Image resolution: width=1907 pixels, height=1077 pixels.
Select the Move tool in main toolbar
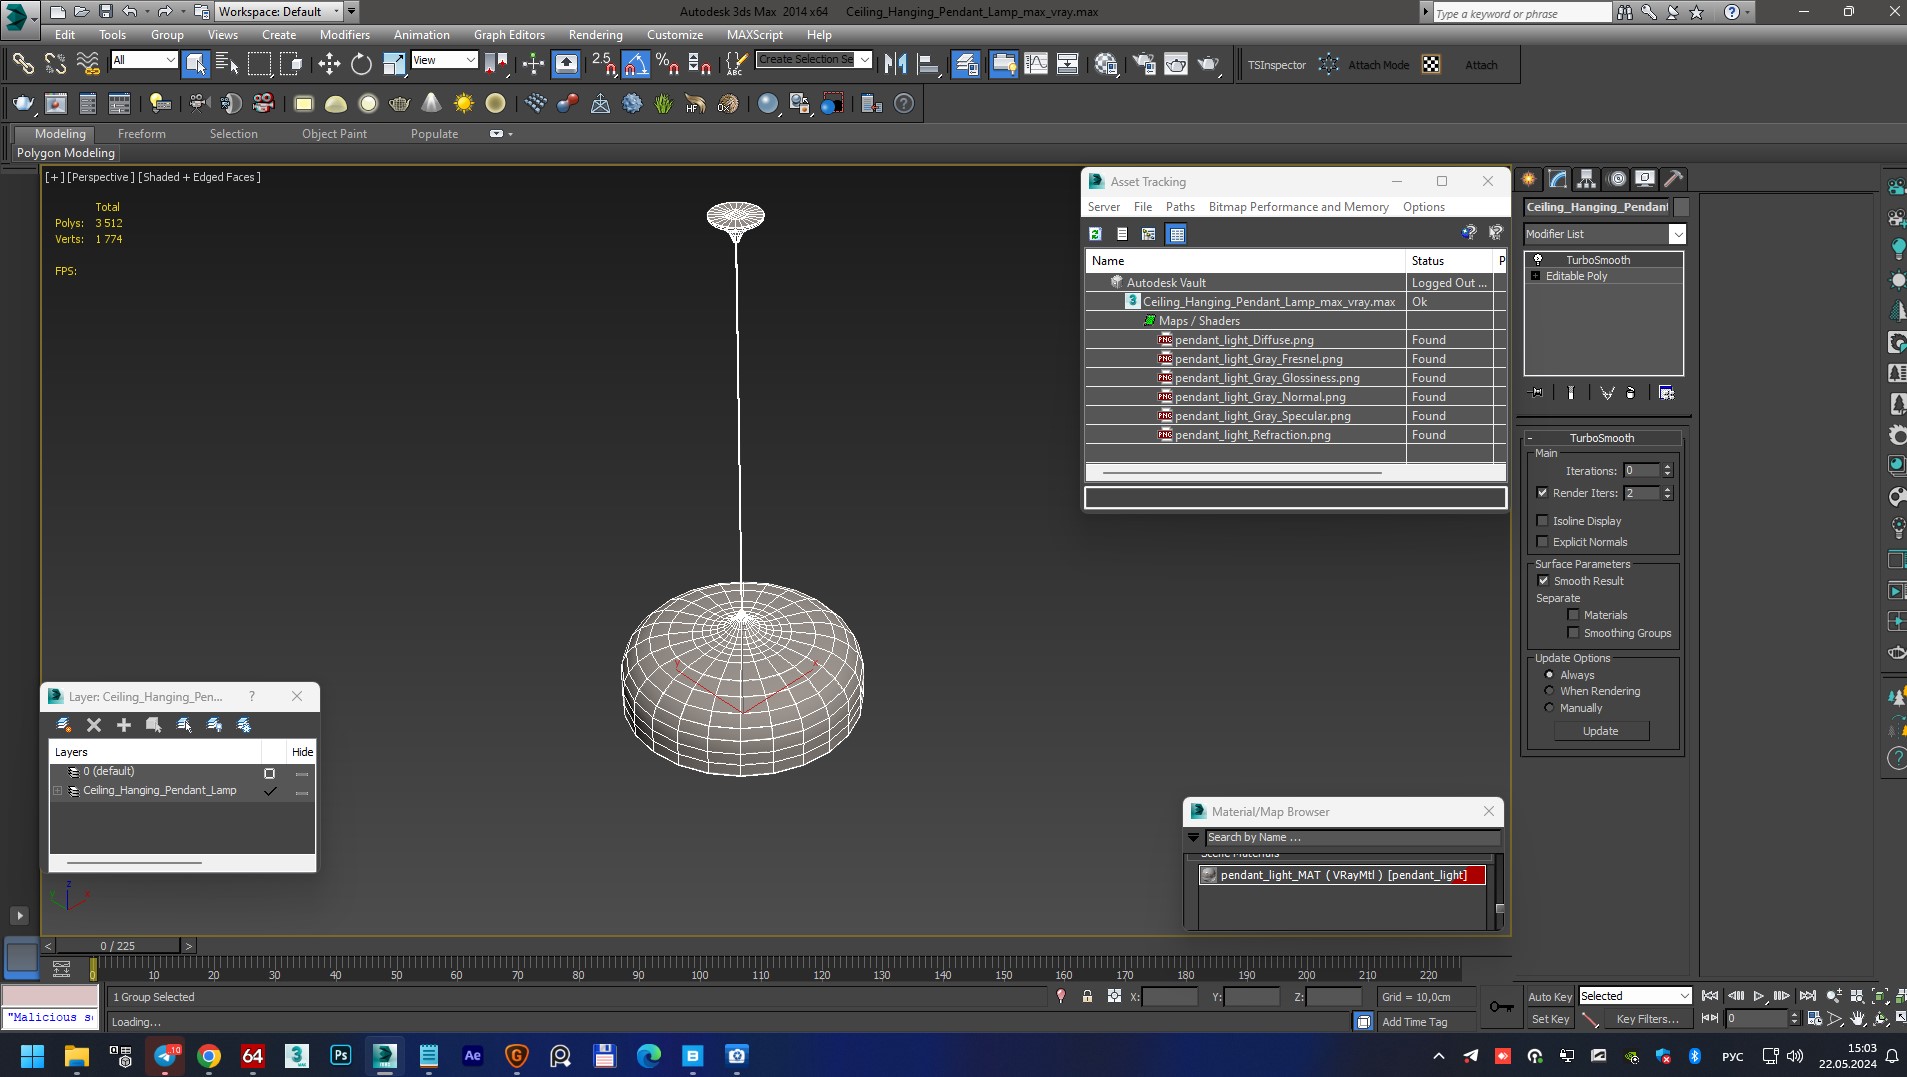coord(329,64)
